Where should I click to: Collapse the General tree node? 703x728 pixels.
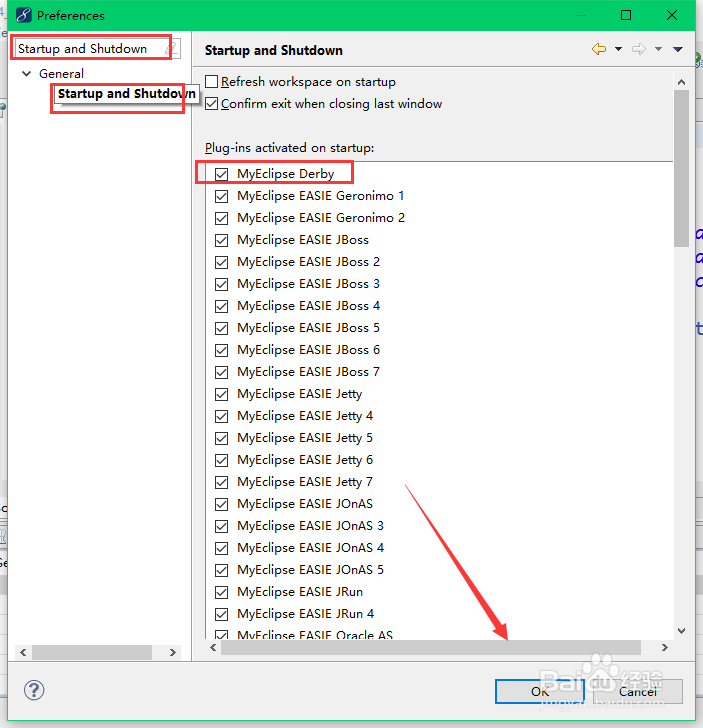pyautogui.click(x=26, y=73)
